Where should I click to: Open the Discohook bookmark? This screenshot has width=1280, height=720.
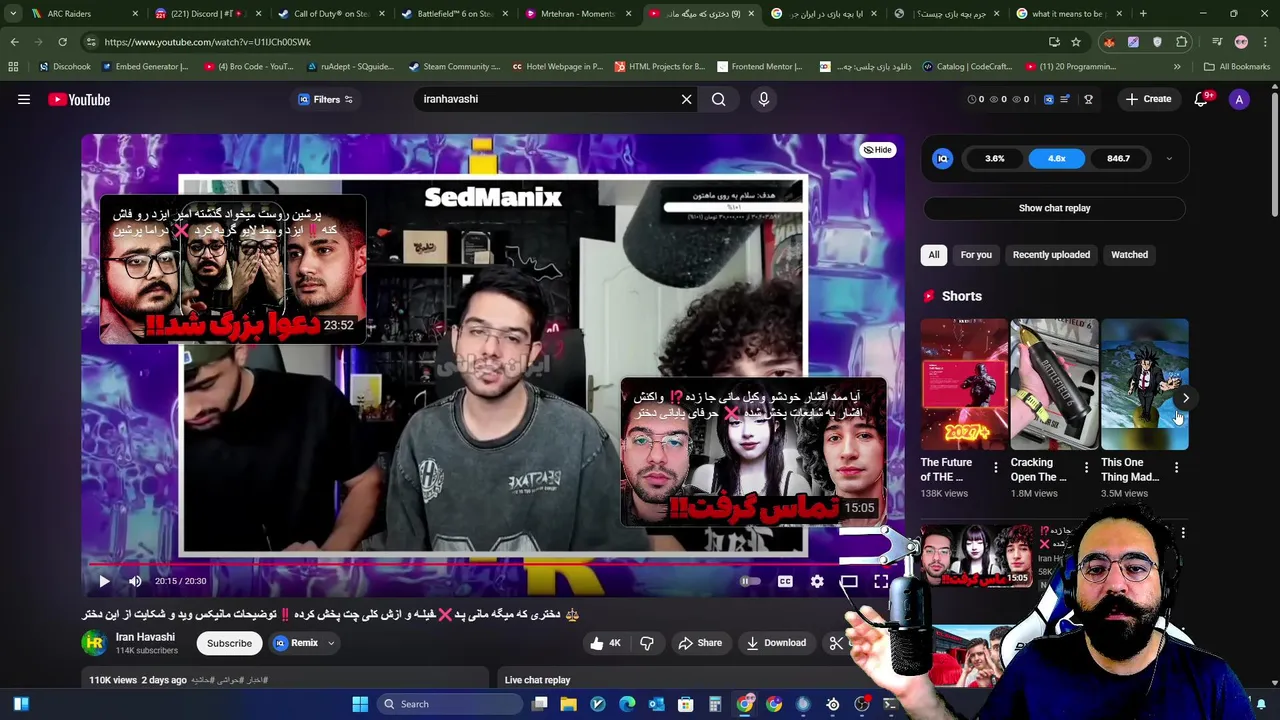coord(64,67)
